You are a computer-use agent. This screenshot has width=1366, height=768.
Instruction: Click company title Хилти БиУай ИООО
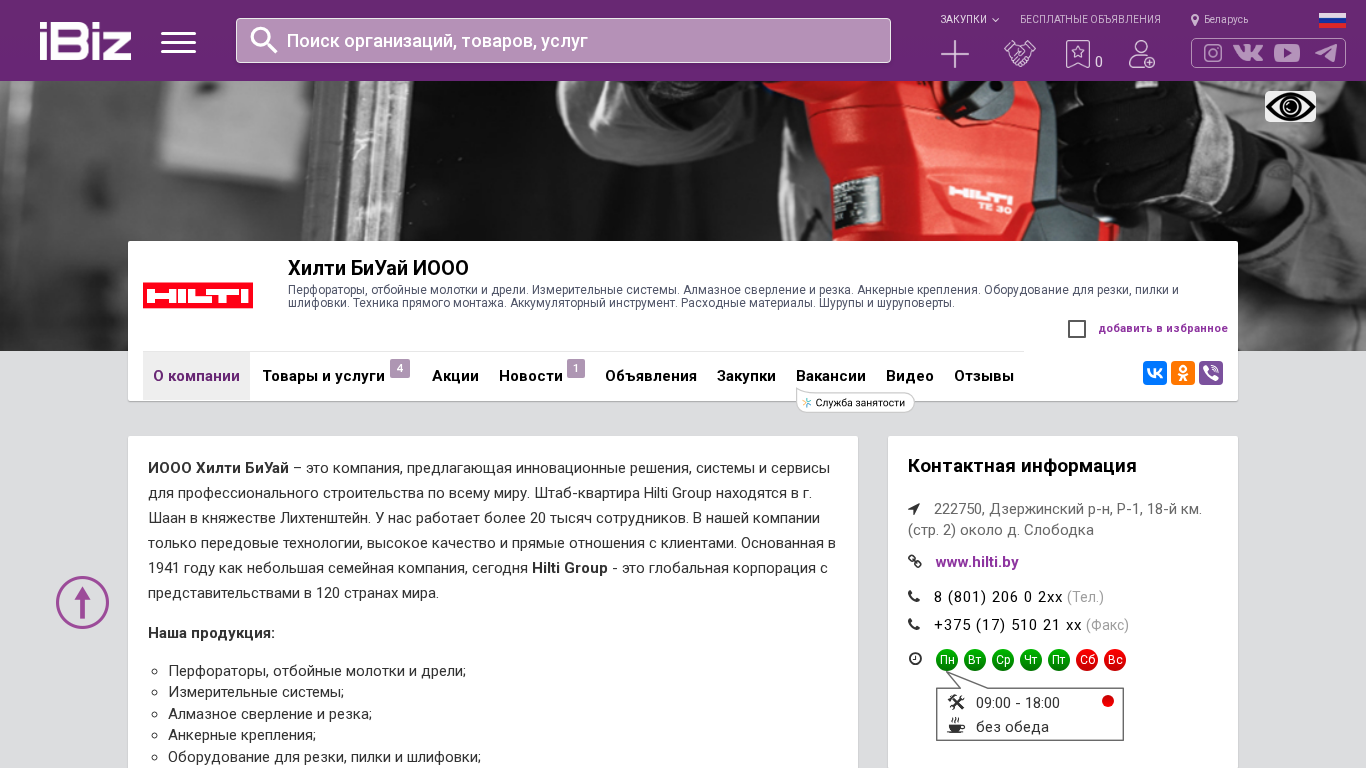pyautogui.click(x=378, y=268)
